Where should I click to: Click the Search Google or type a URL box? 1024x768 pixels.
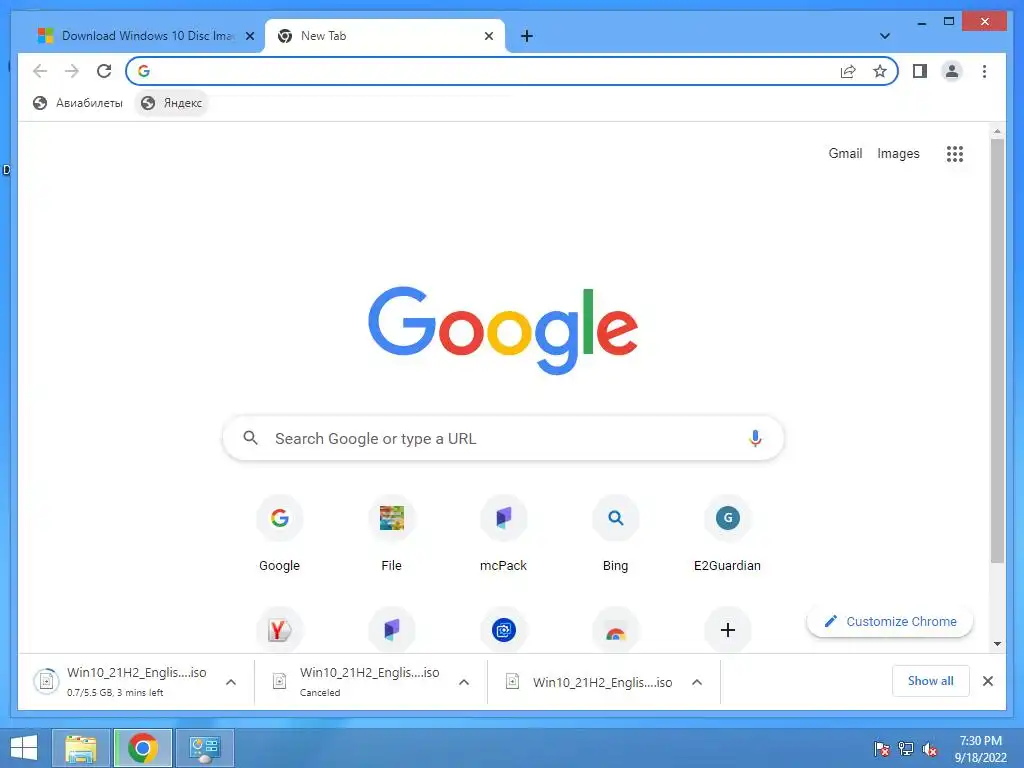(503, 438)
